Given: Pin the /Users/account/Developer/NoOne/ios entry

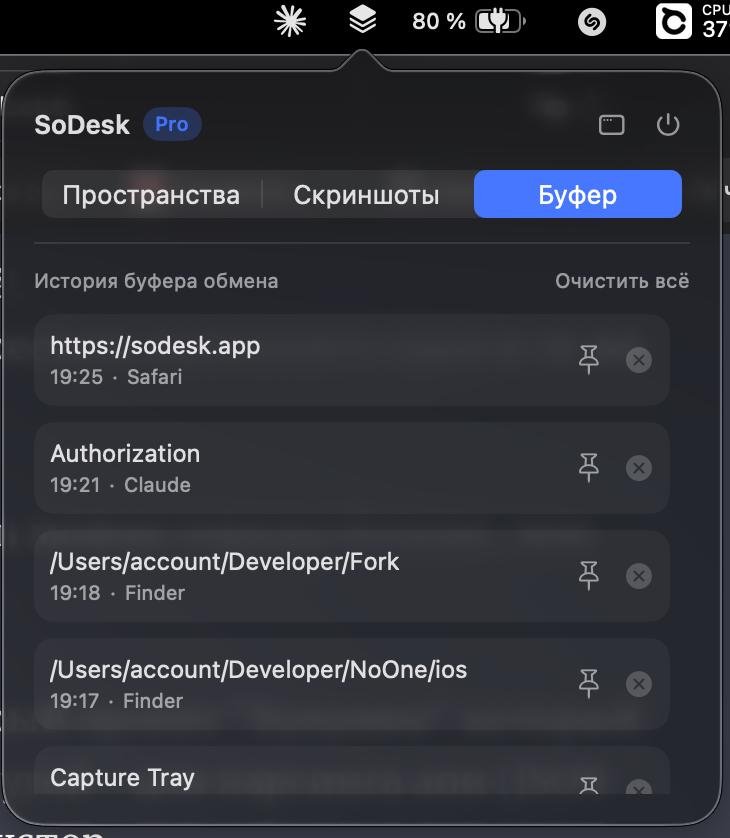Looking at the screenshot, I should [x=589, y=684].
